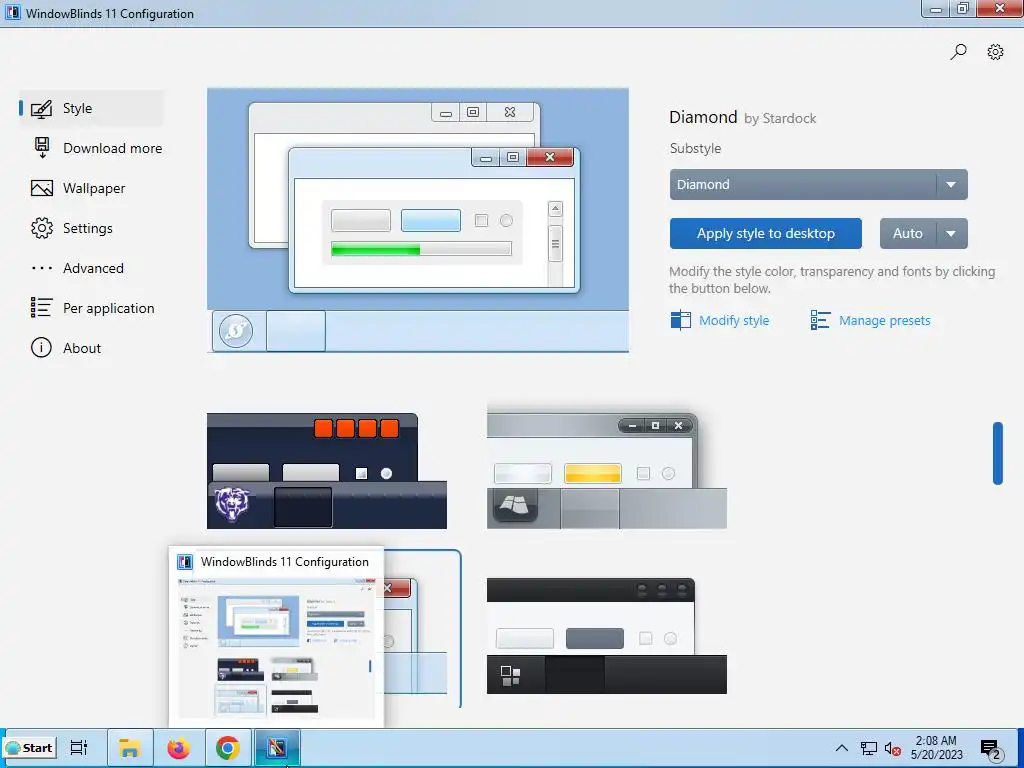Select the black-and-white dark taskbar style thumbnail
Viewport: 1024px width, 768px height.
(x=607, y=635)
